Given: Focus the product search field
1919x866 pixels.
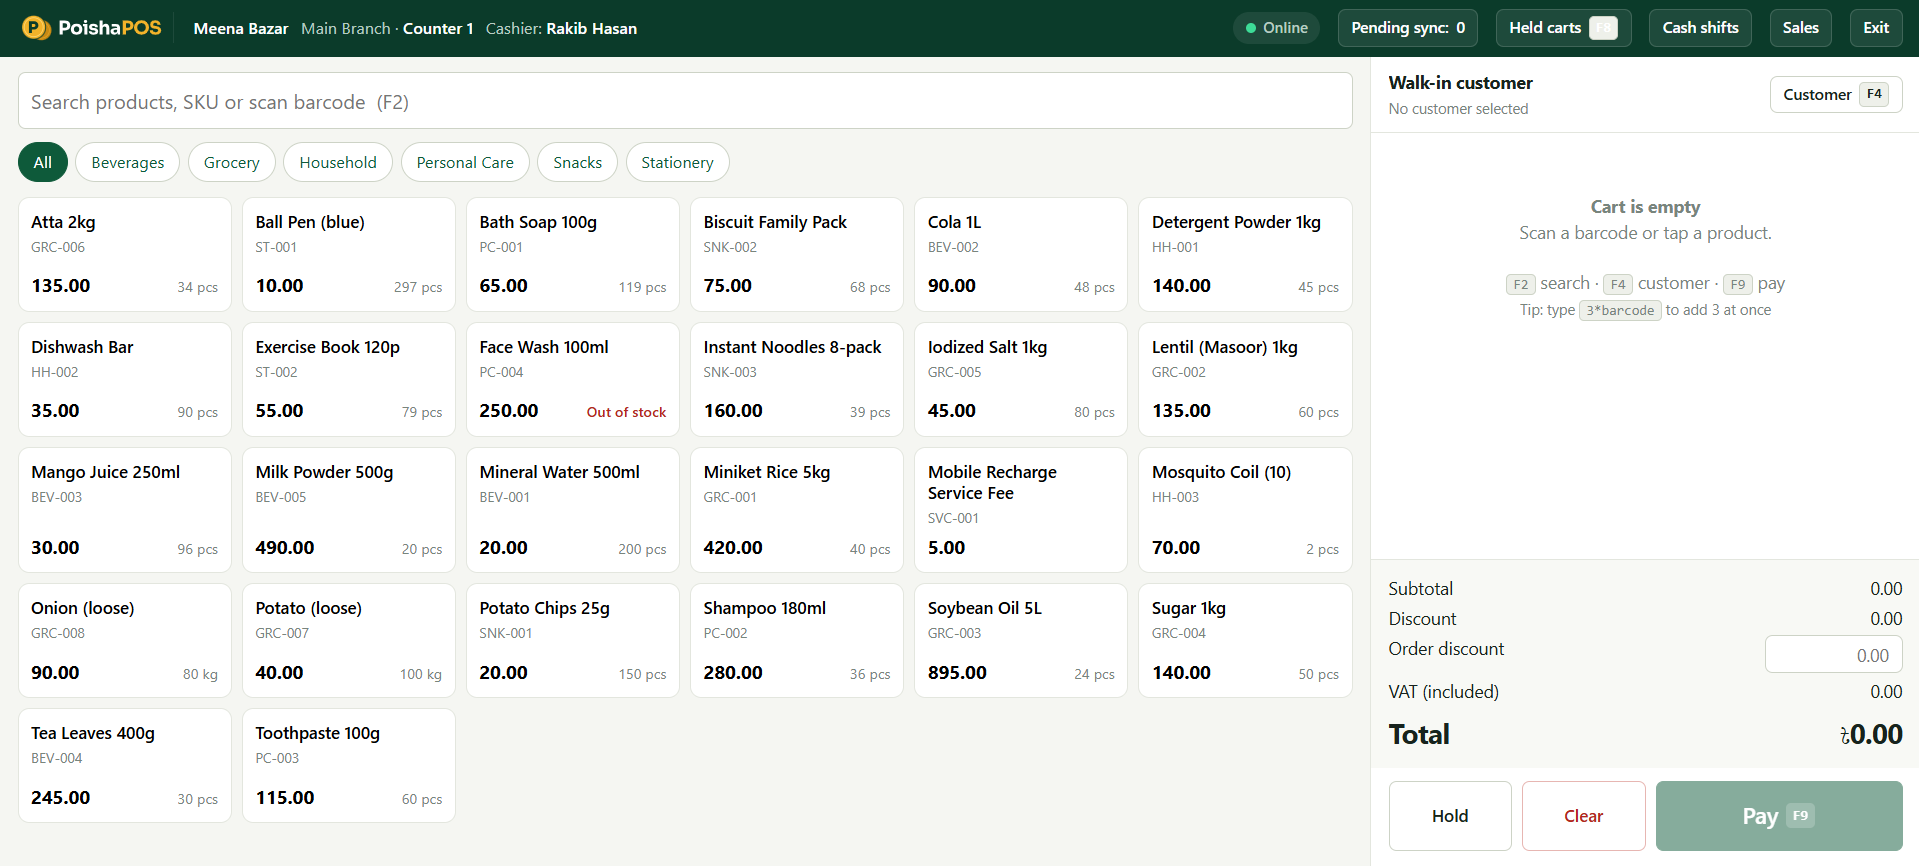Looking at the screenshot, I should (685, 101).
